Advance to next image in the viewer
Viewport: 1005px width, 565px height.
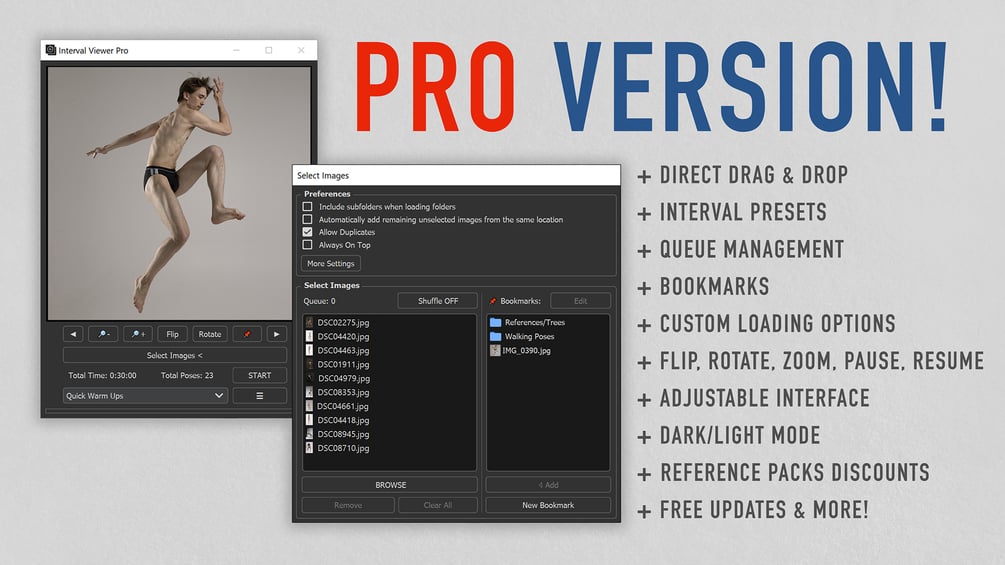tap(276, 334)
